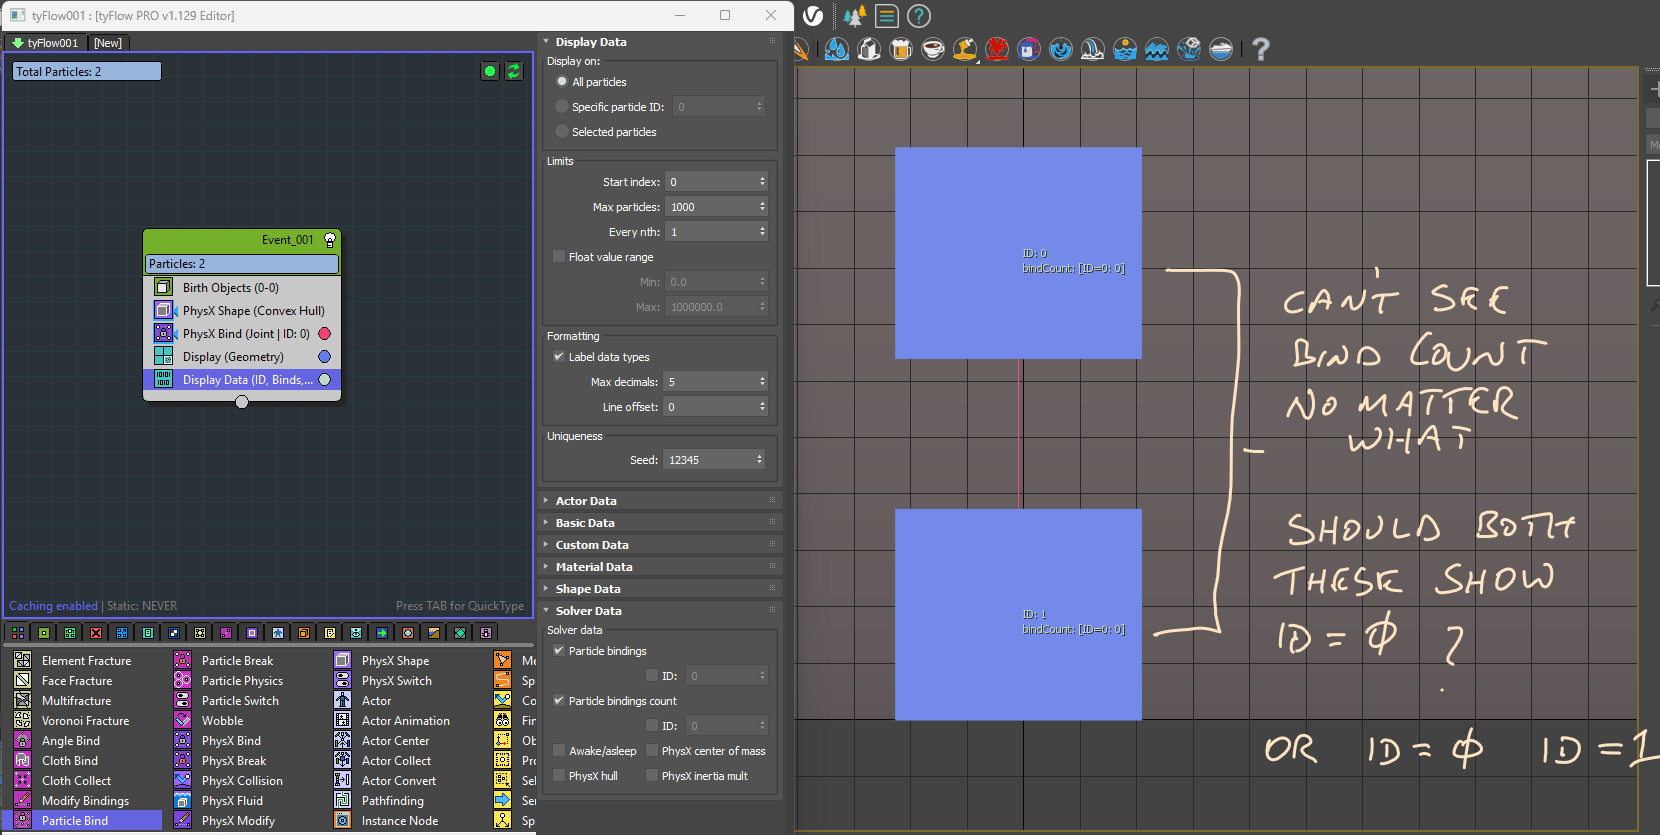Select the Voronoi Fracture operator icon

click(22, 720)
